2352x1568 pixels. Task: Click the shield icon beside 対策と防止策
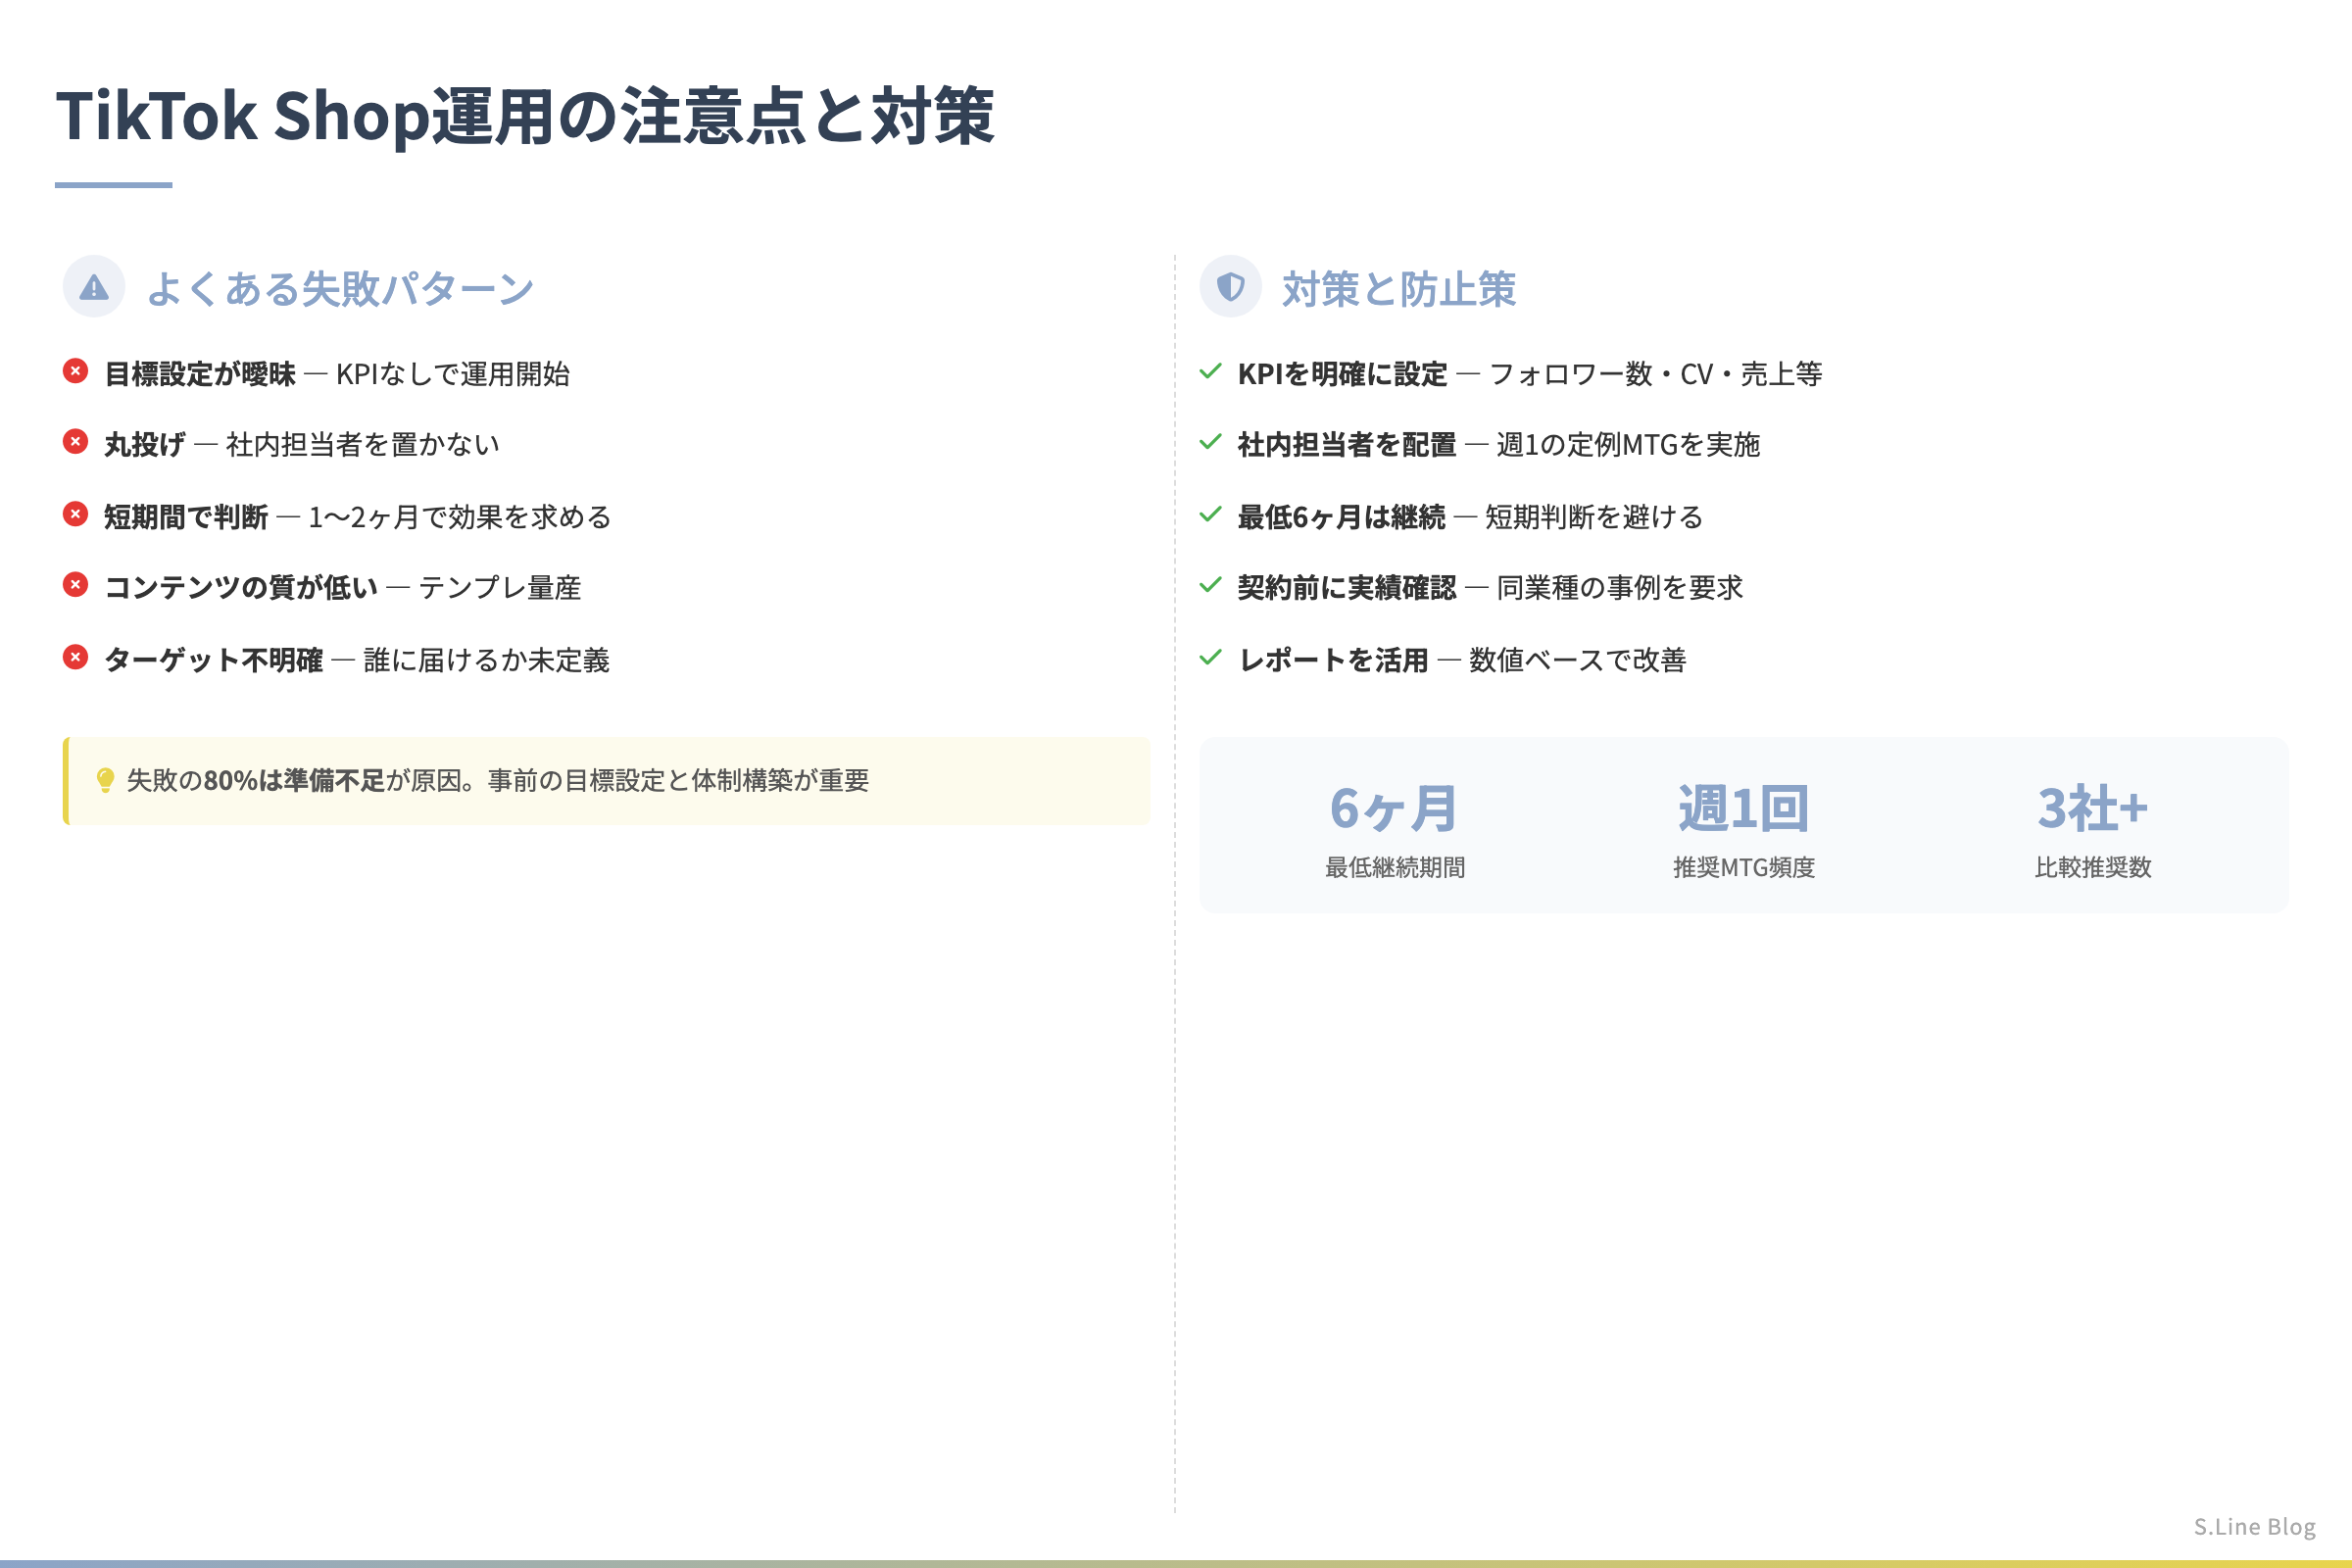pyautogui.click(x=1230, y=287)
